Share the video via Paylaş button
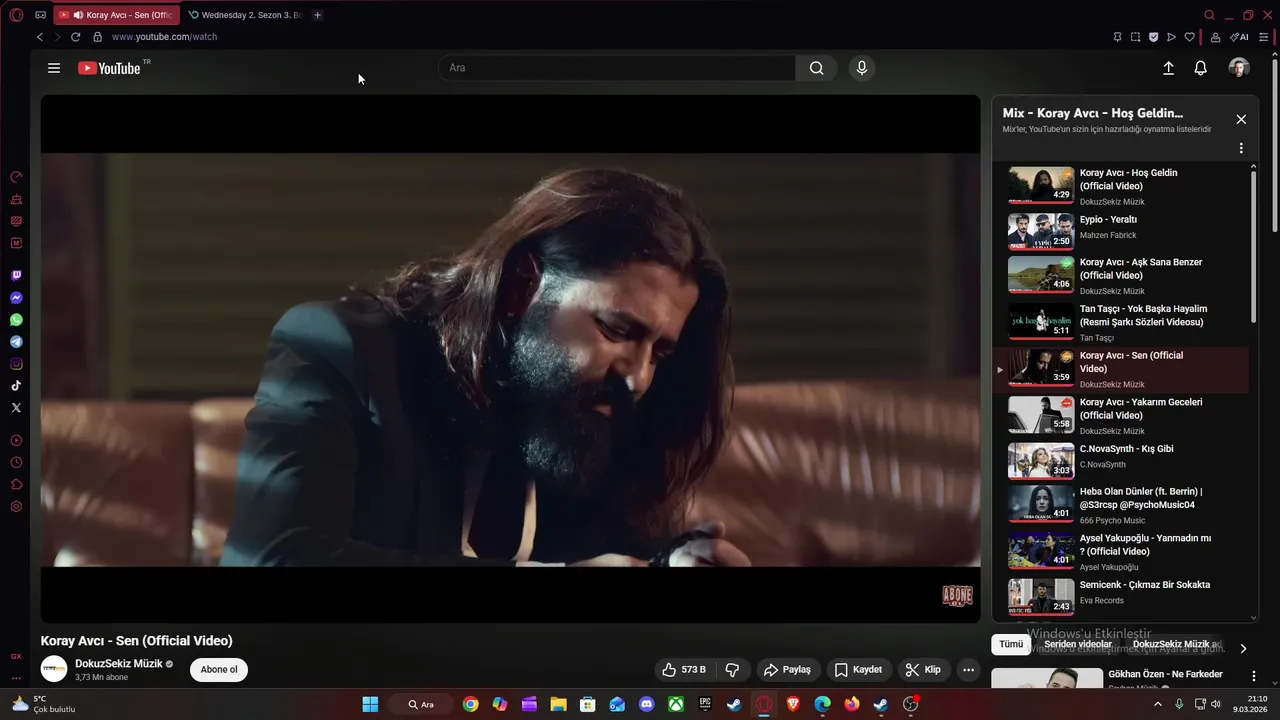Image resolution: width=1280 pixels, height=720 pixels. tap(788, 670)
